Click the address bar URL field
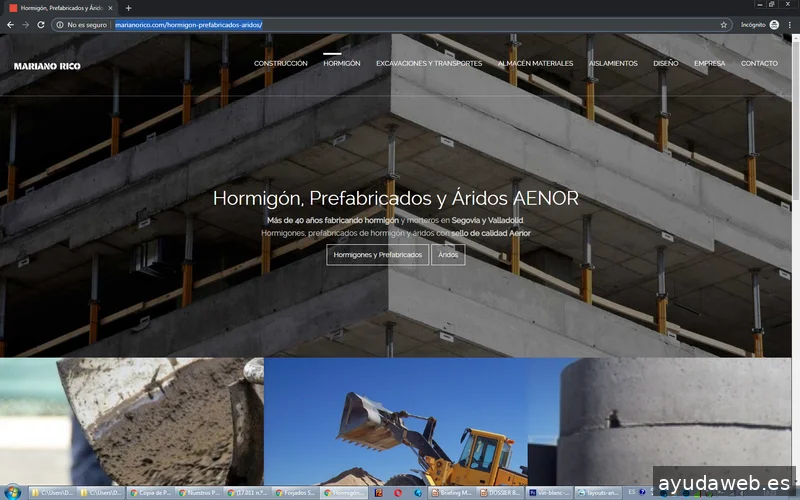Screen dimensions: 800x500 (x=400, y=24)
